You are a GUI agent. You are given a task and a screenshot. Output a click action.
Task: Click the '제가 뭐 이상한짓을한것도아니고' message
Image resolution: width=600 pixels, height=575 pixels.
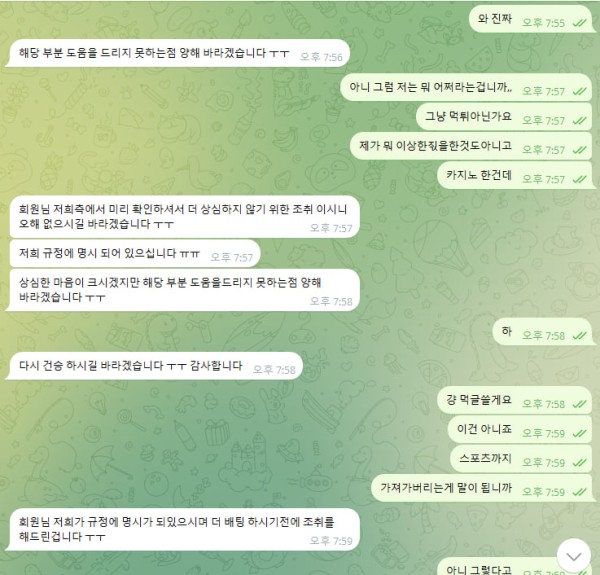pos(471,146)
